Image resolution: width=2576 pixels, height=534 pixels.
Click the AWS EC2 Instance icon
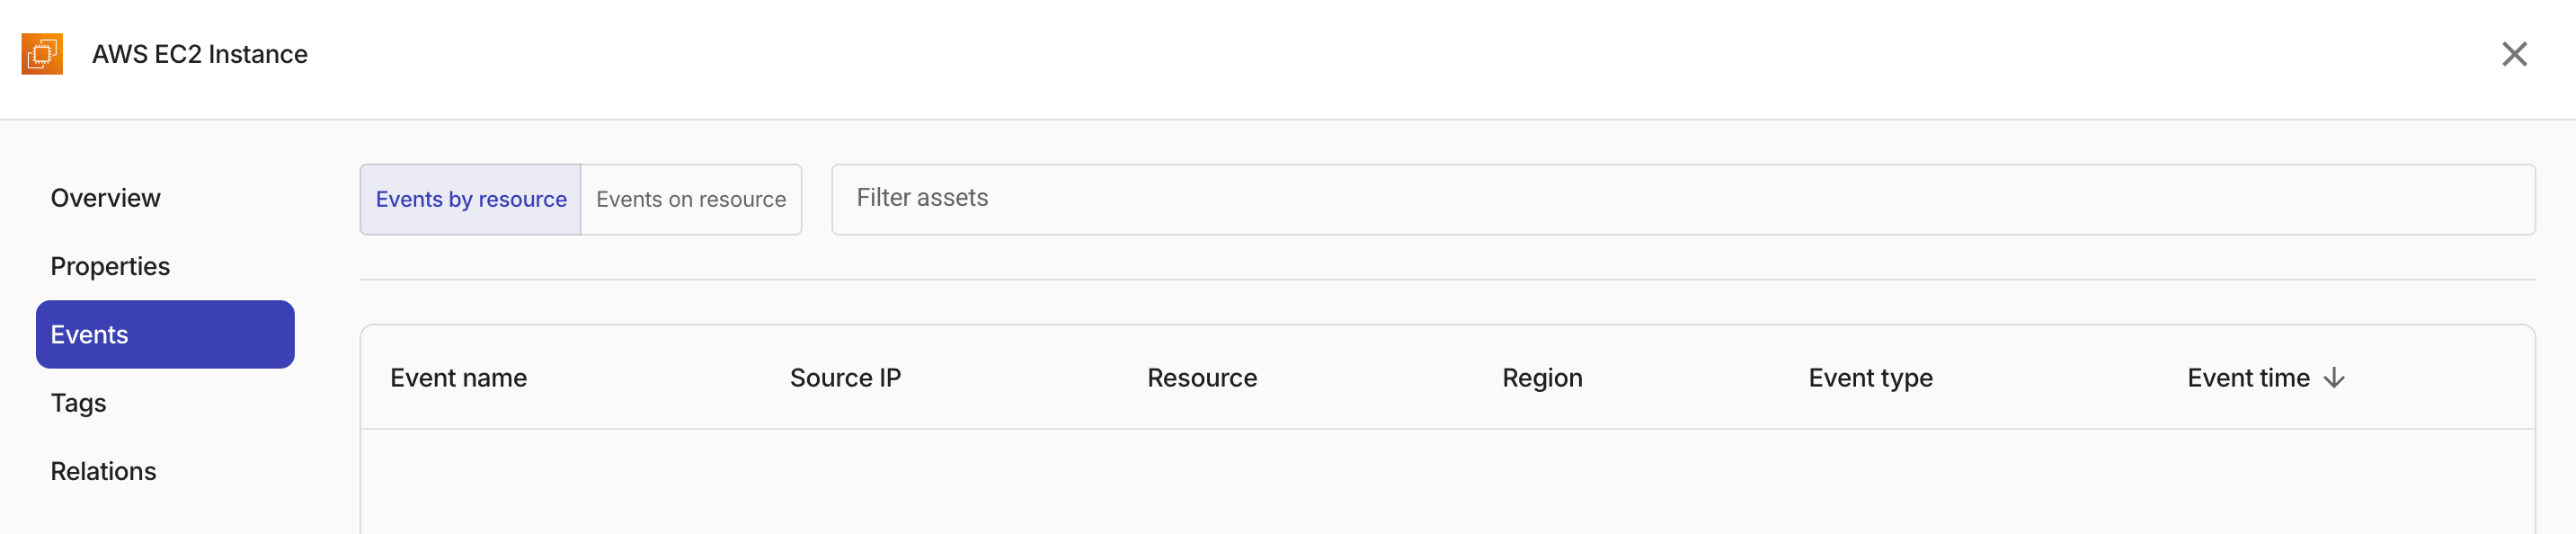[x=42, y=54]
